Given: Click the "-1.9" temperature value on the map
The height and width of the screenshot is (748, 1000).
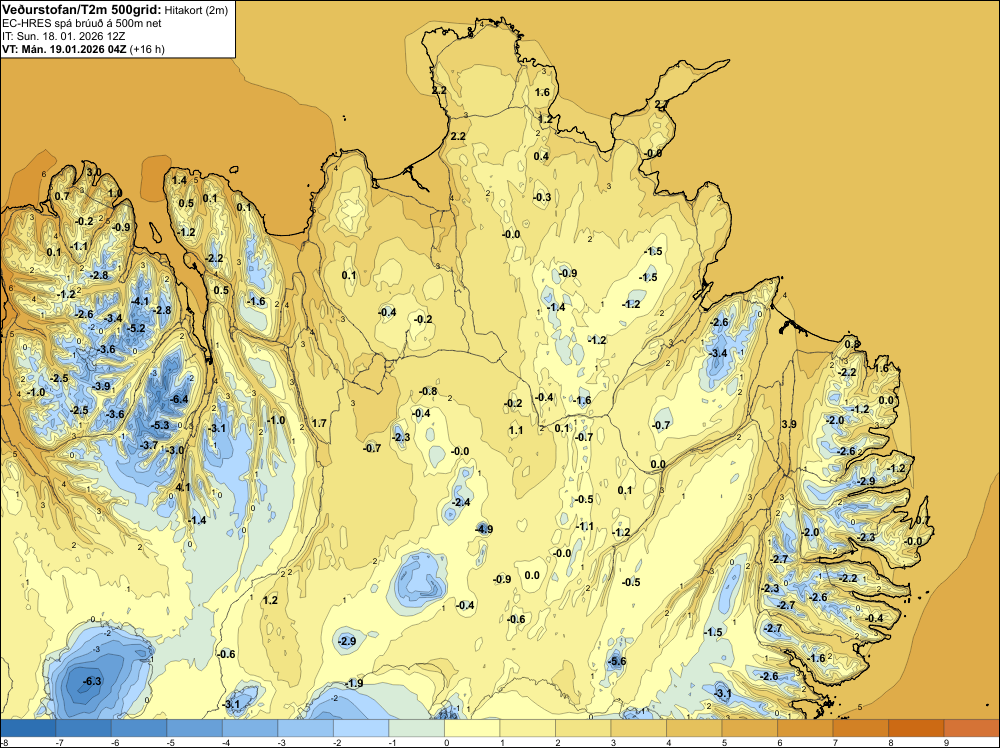Looking at the screenshot, I should tap(354, 683).
